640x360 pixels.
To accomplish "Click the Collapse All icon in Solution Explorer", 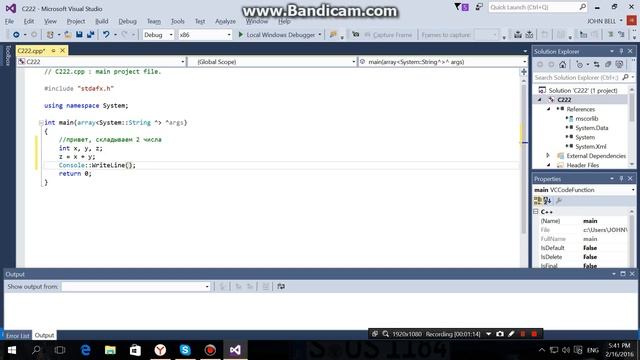I will click(x=608, y=64).
